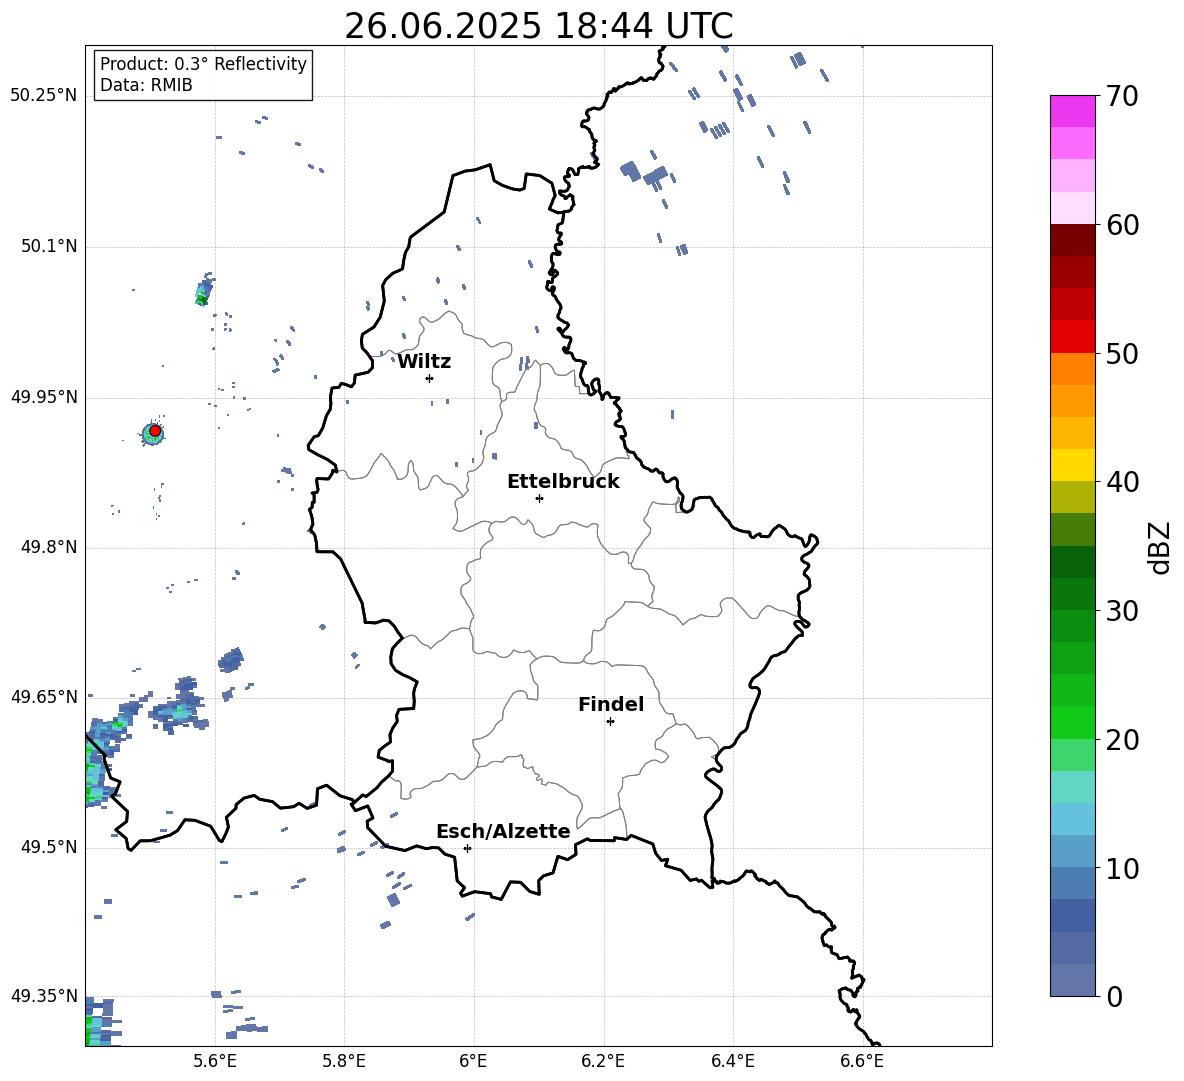Click the 6°E longitude label

[473, 1061]
